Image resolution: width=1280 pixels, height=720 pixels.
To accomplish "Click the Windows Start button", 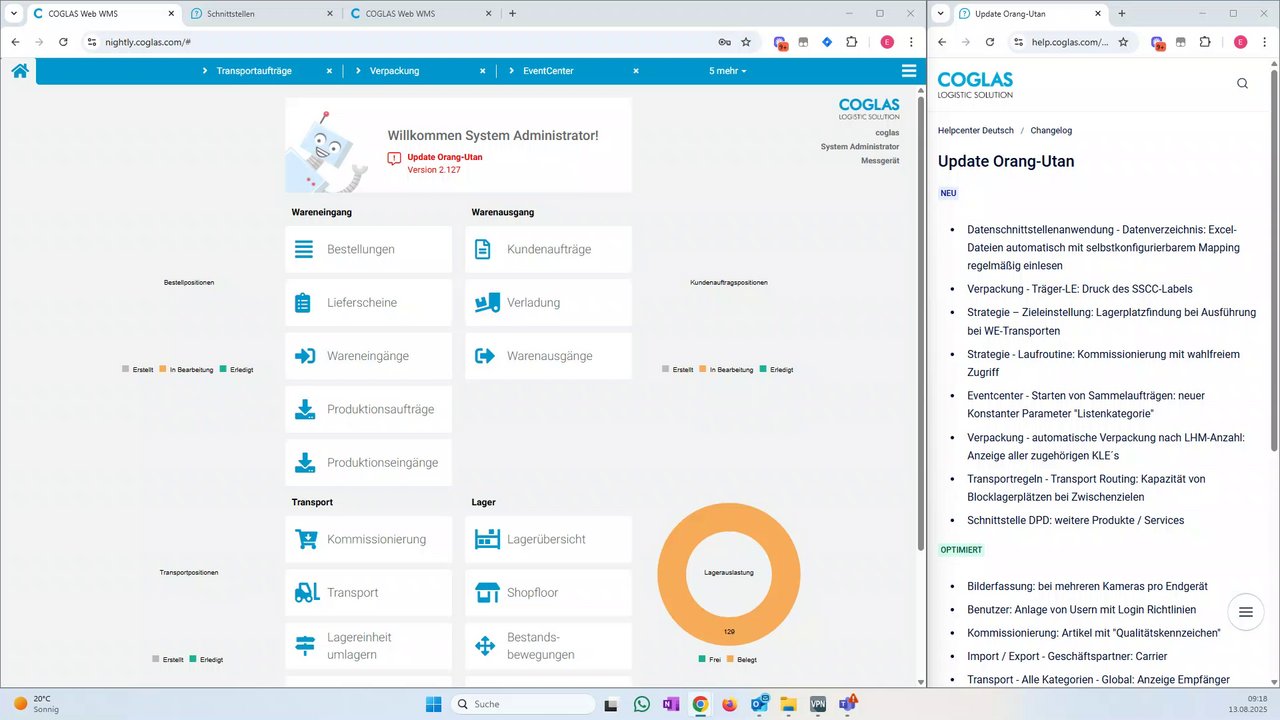I will pos(433,704).
